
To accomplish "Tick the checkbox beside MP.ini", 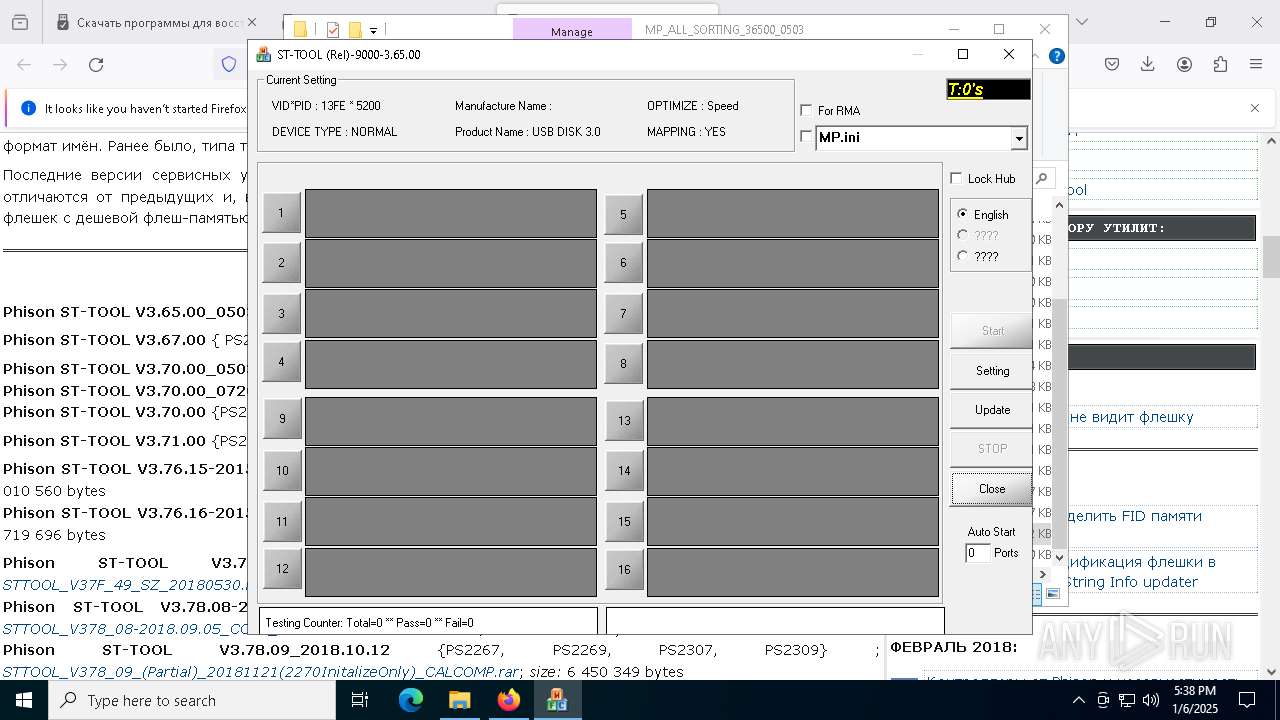I will [806, 137].
